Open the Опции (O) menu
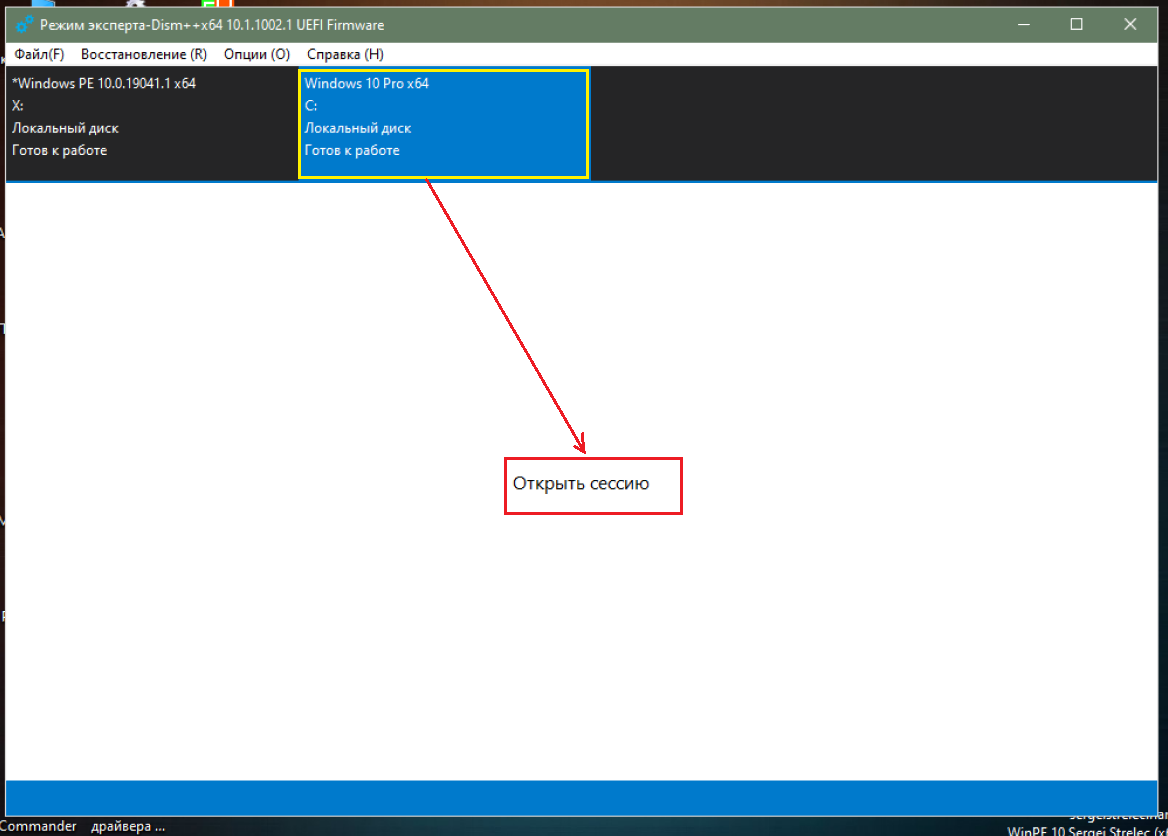1168x836 pixels. pos(257,54)
